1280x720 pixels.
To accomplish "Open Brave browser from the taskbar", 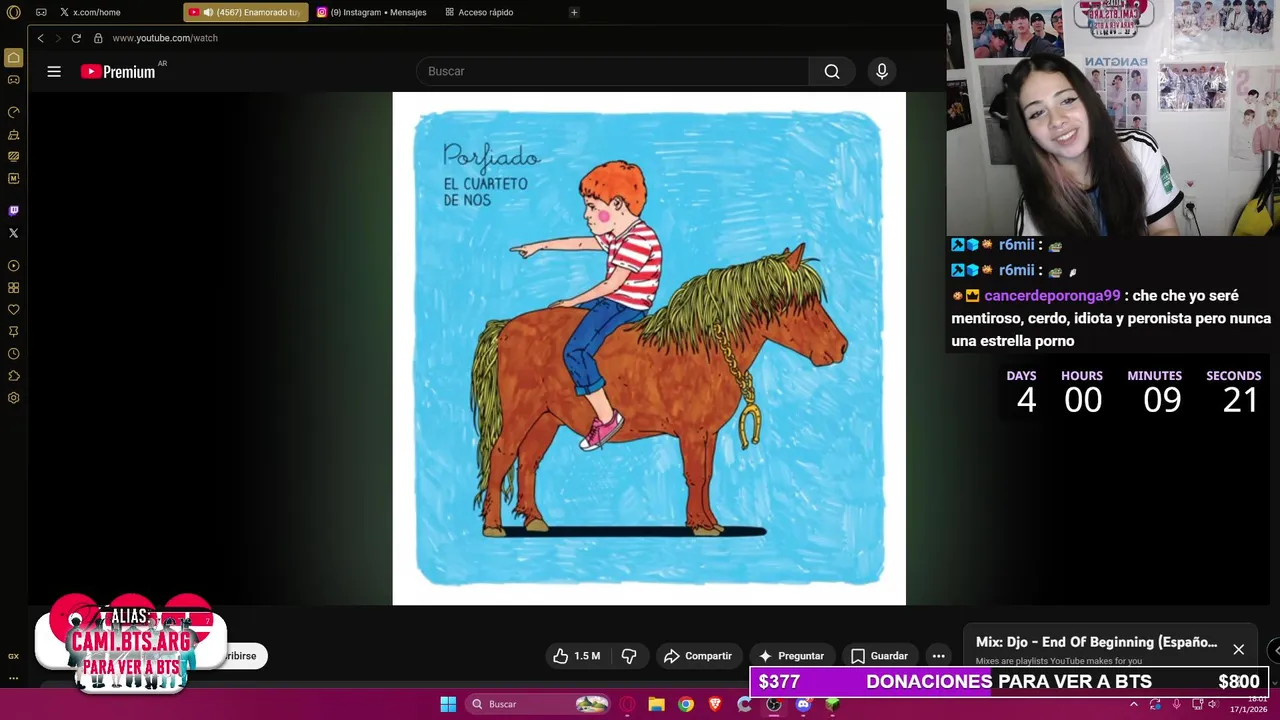I will tap(715, 704).
